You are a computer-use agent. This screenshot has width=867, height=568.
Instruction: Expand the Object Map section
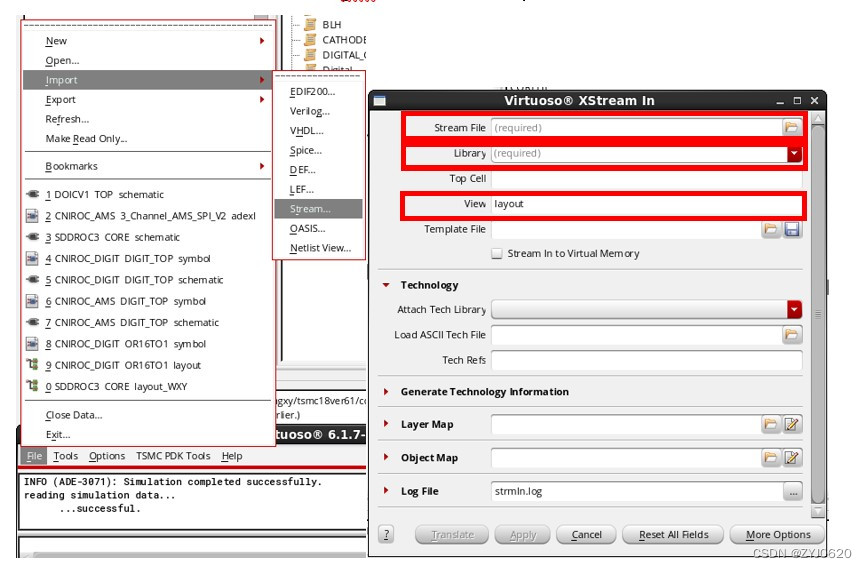(386, 457)
